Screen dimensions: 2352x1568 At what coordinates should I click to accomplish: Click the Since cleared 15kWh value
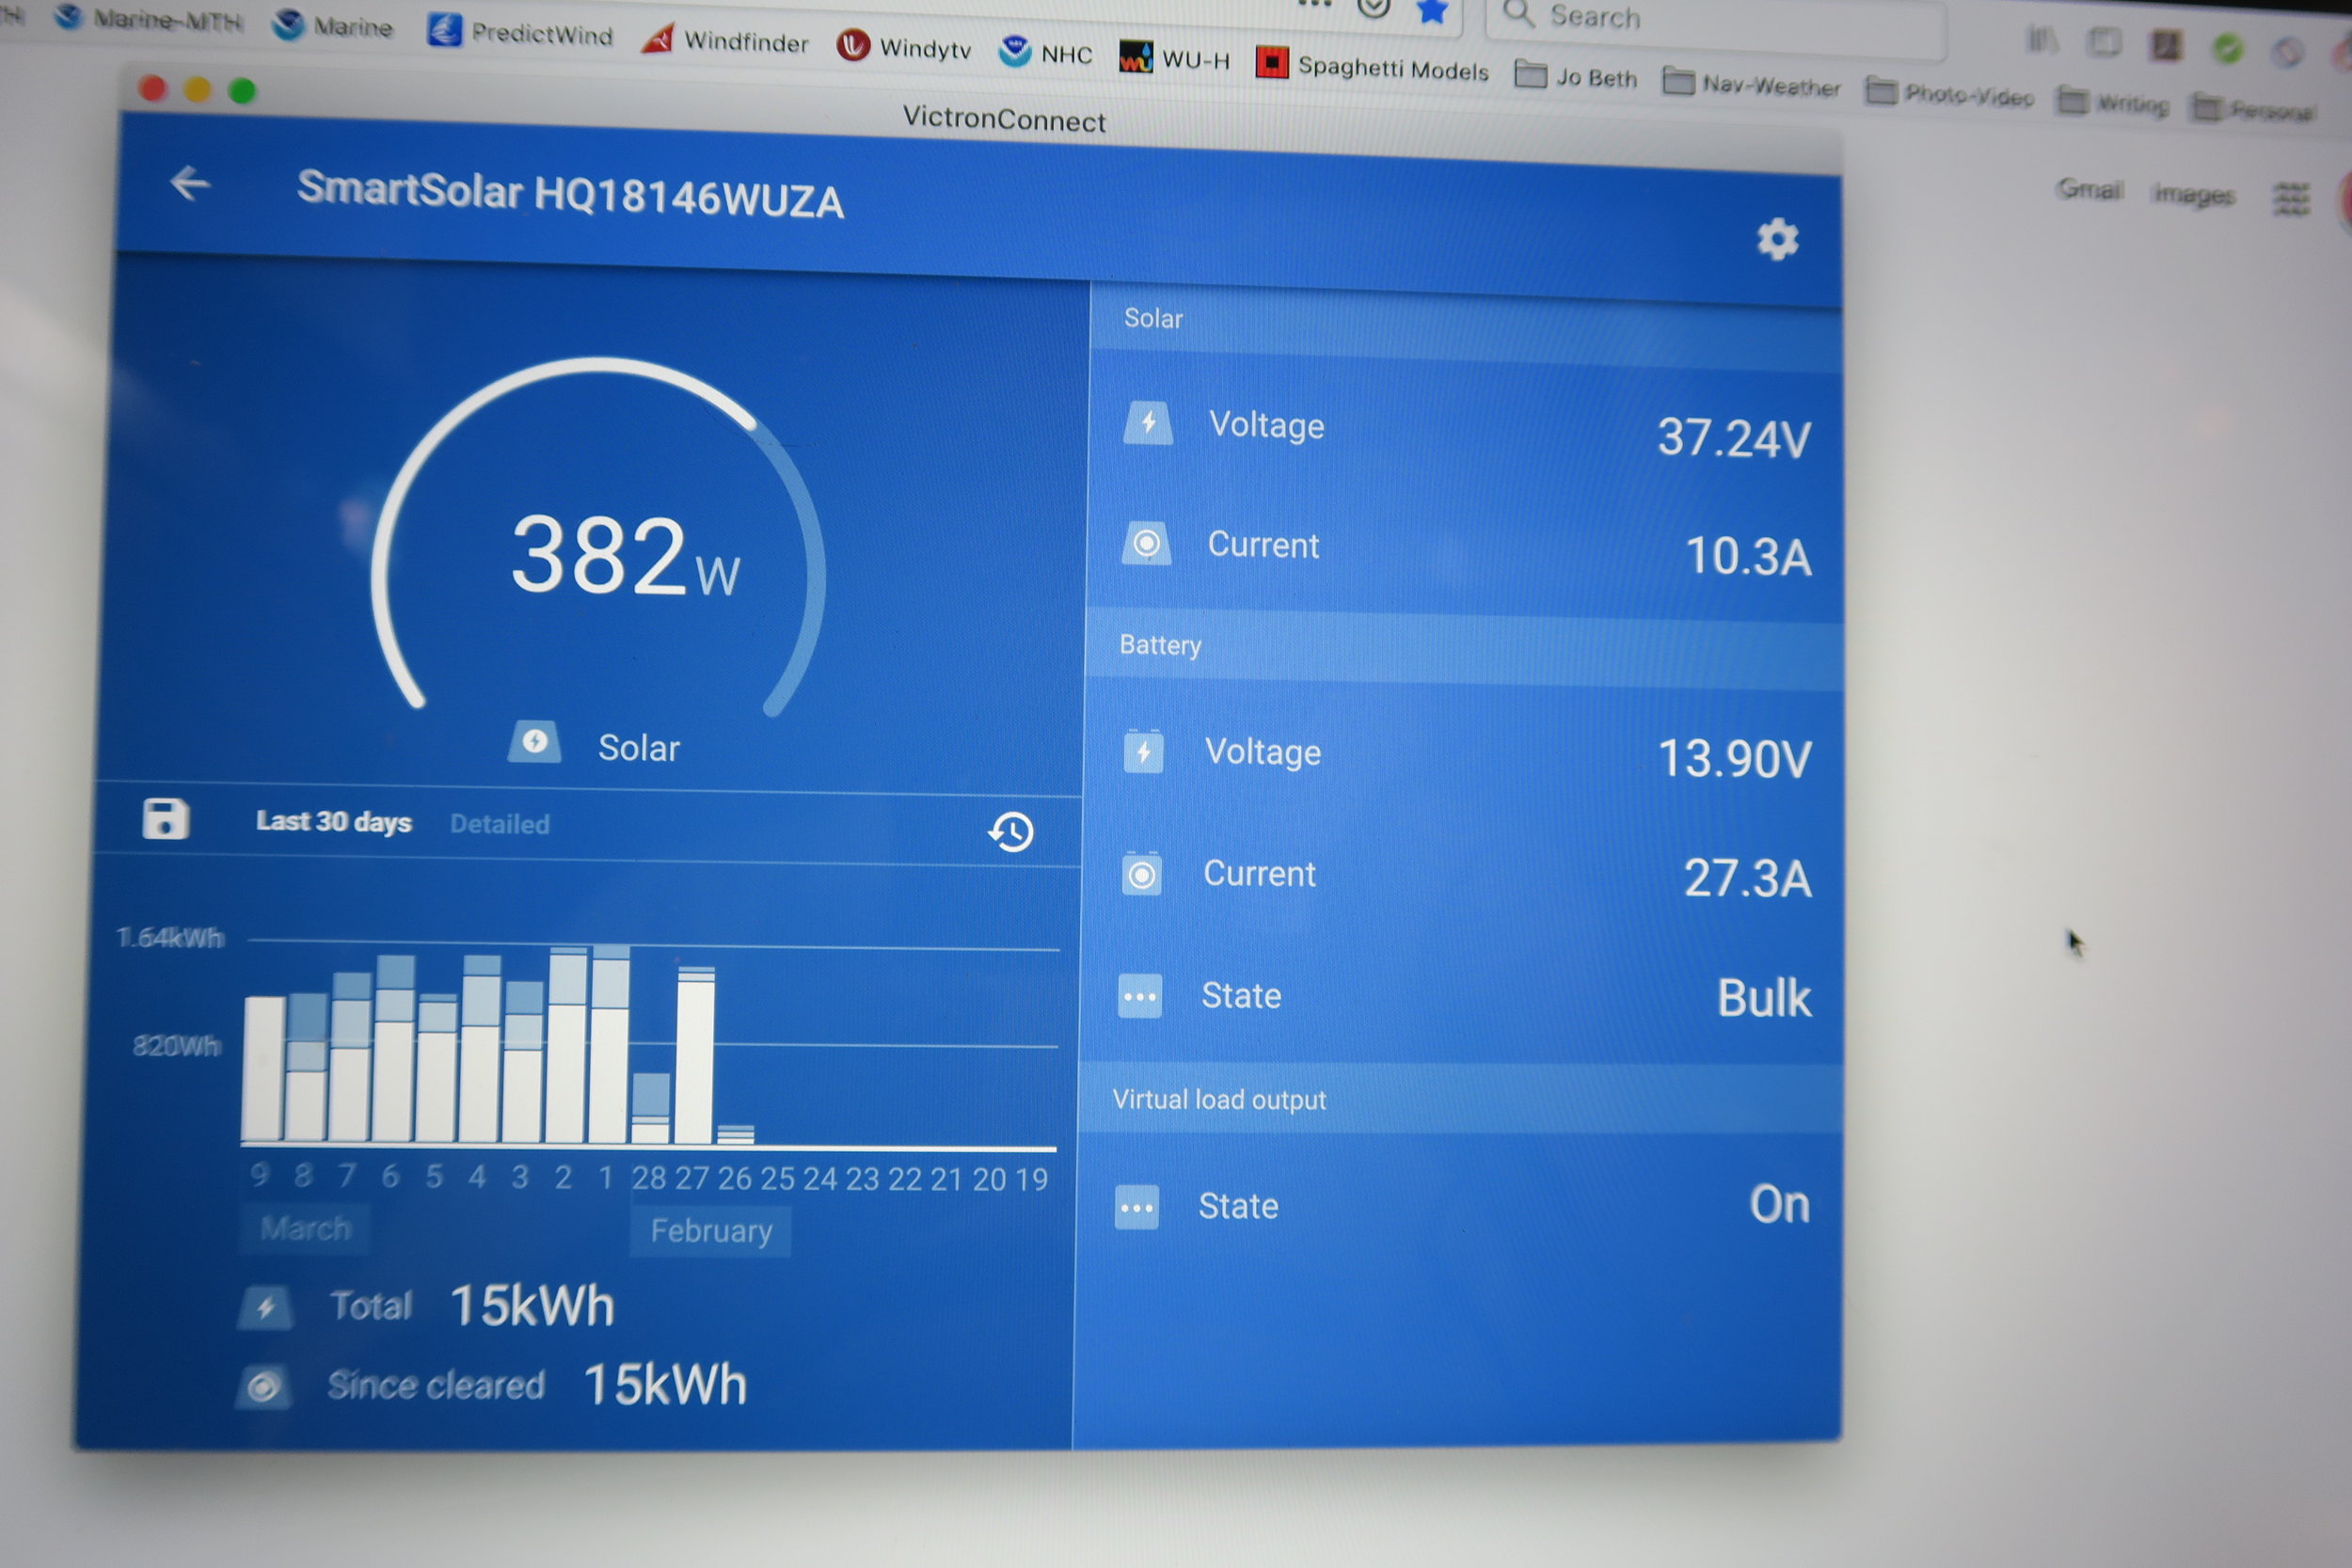(665, 1385)
